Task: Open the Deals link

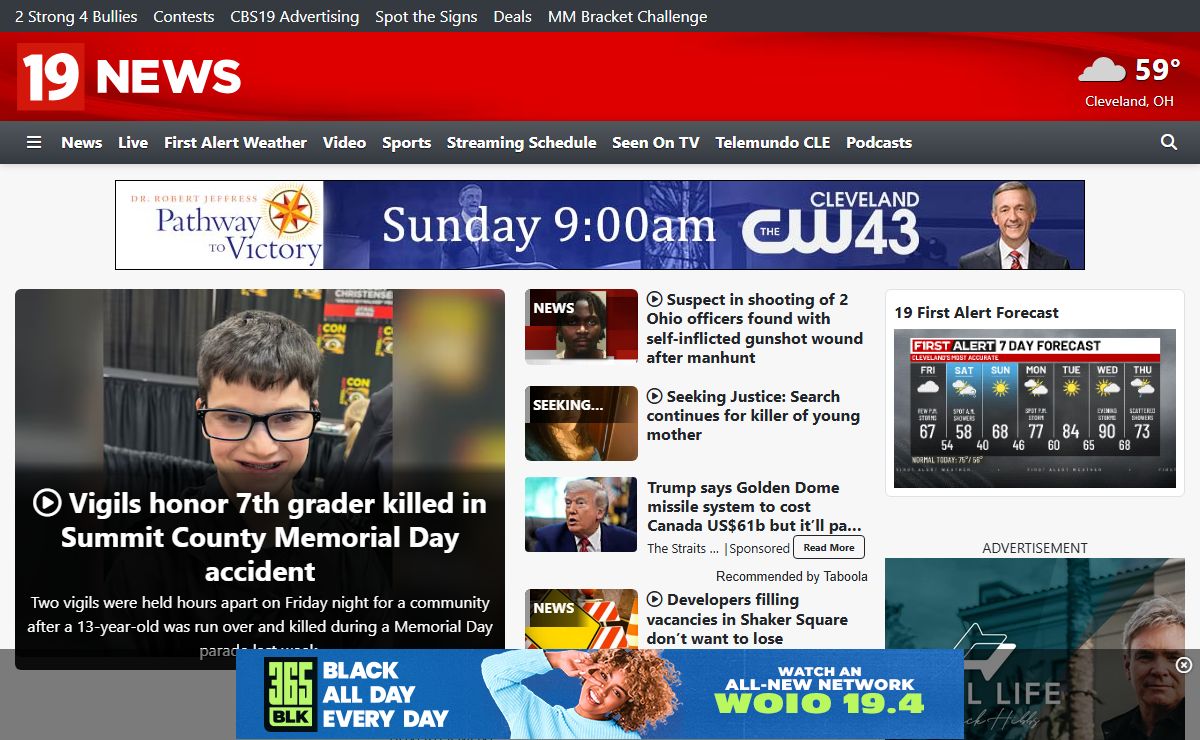Action: [512, 16]
